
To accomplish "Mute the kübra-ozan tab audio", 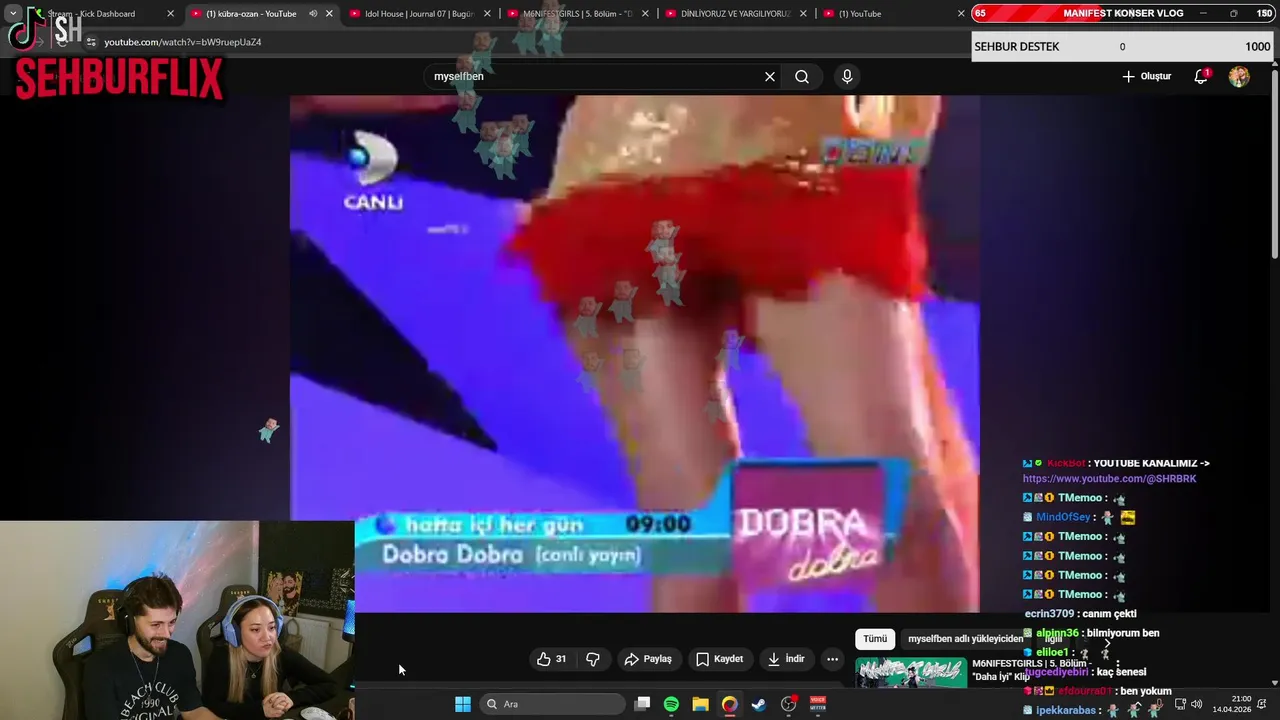I will 312,14.
